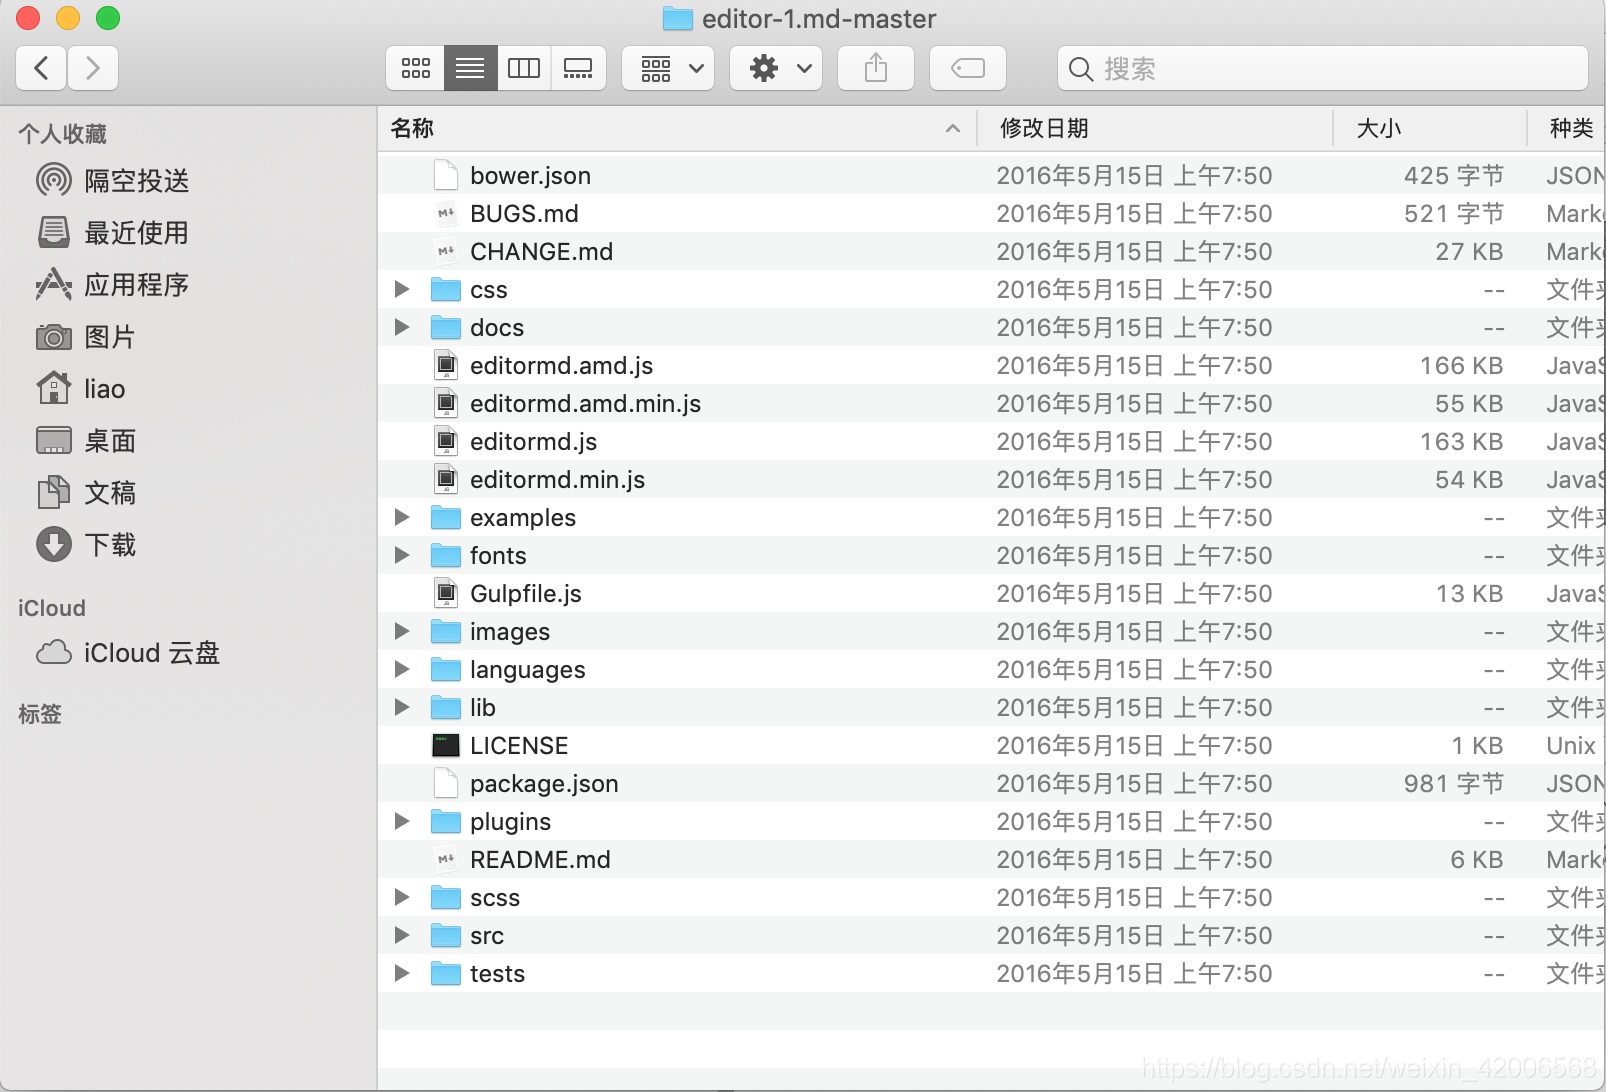Expand the scss folder triangle
Screen dimensions: 1606x1092
(x=402, y=897)
